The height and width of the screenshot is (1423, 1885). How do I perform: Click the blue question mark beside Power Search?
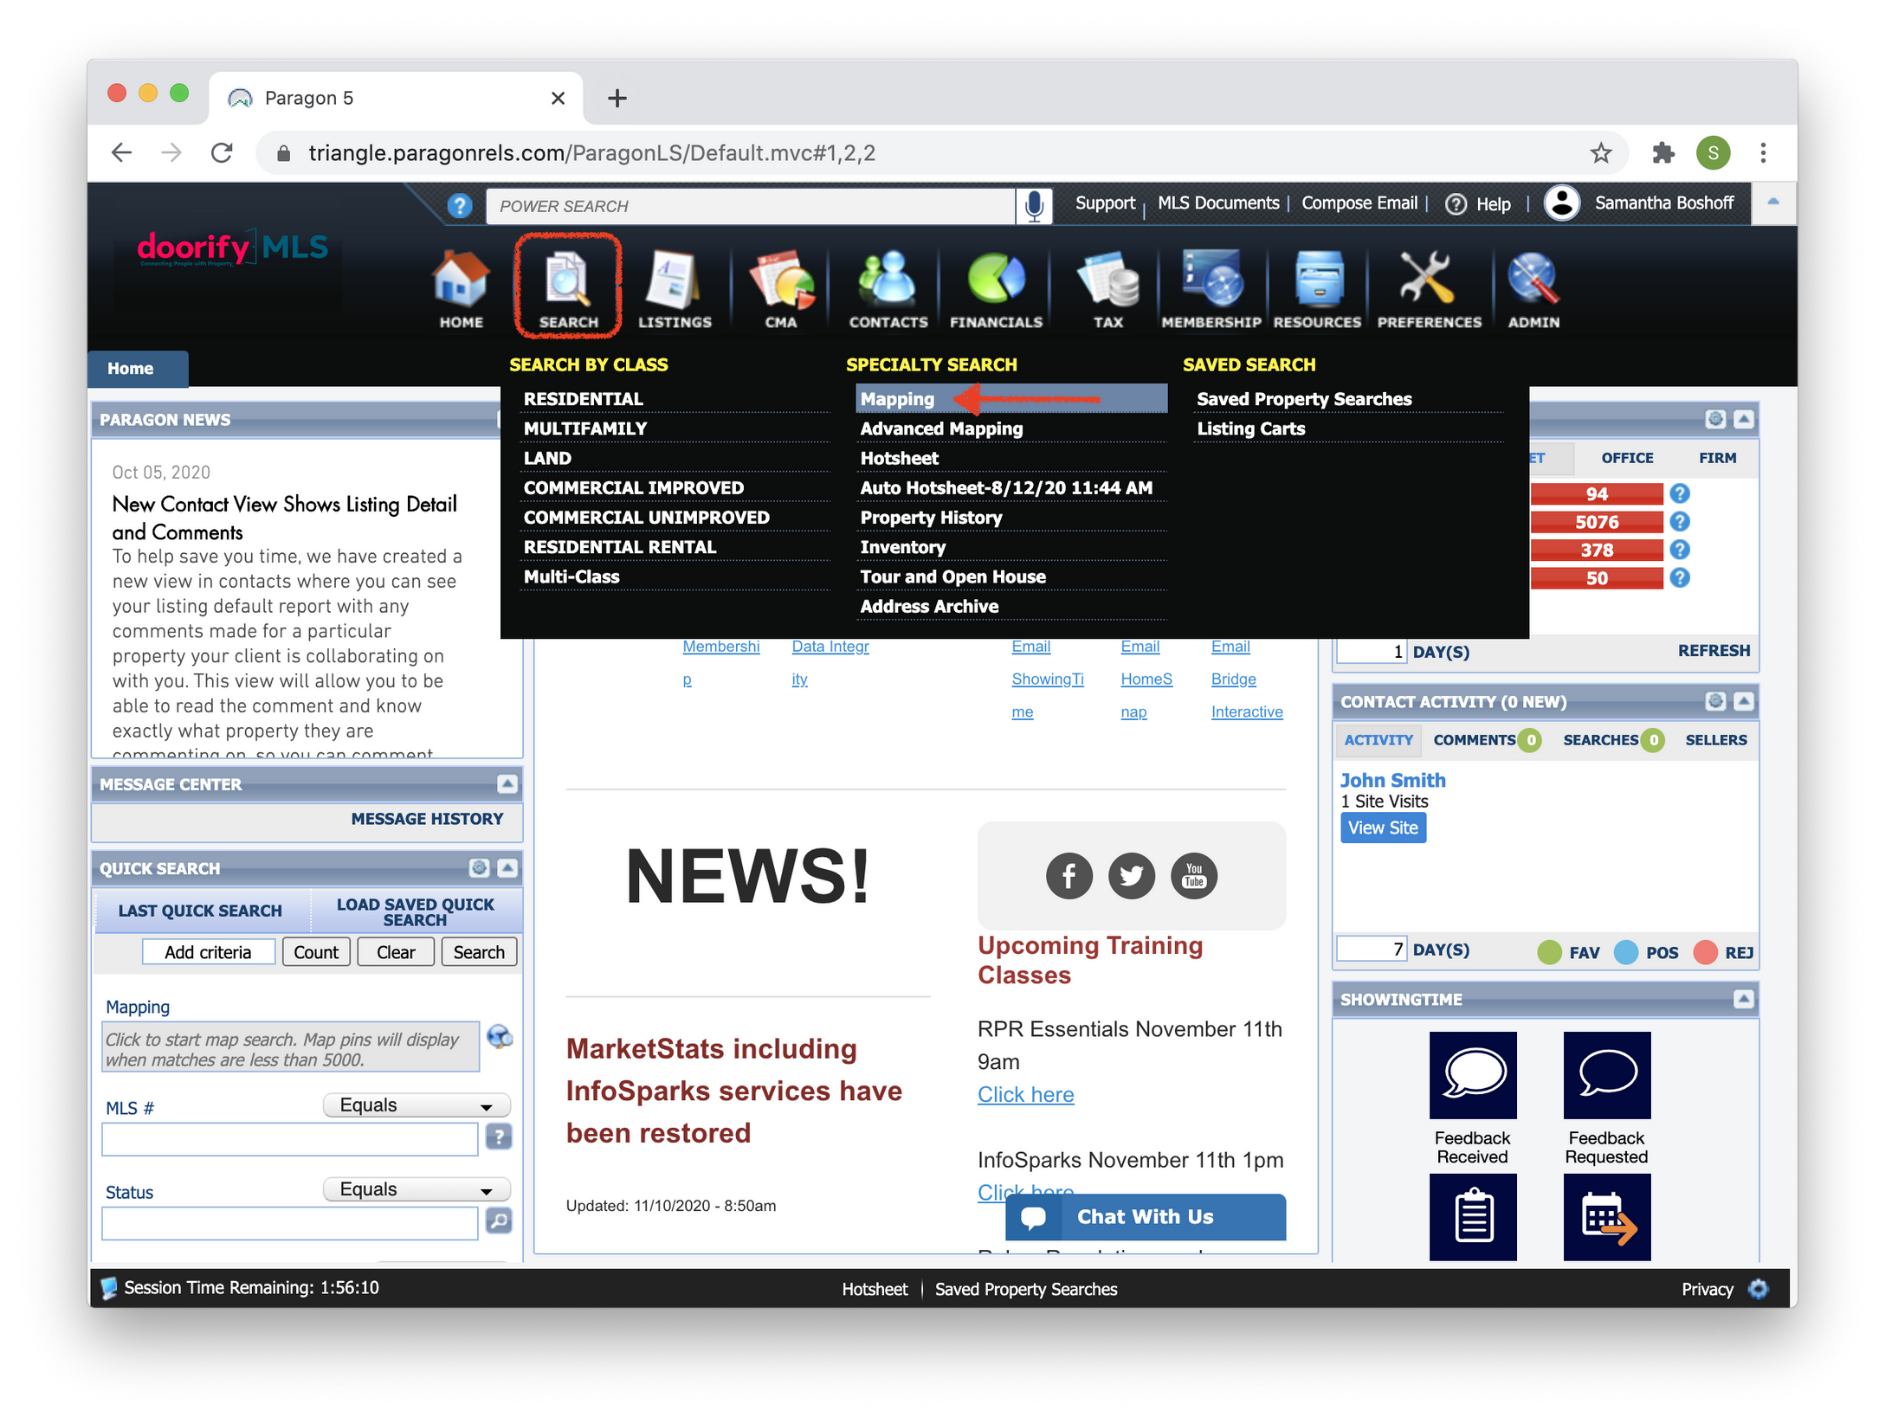coord(459,205)
